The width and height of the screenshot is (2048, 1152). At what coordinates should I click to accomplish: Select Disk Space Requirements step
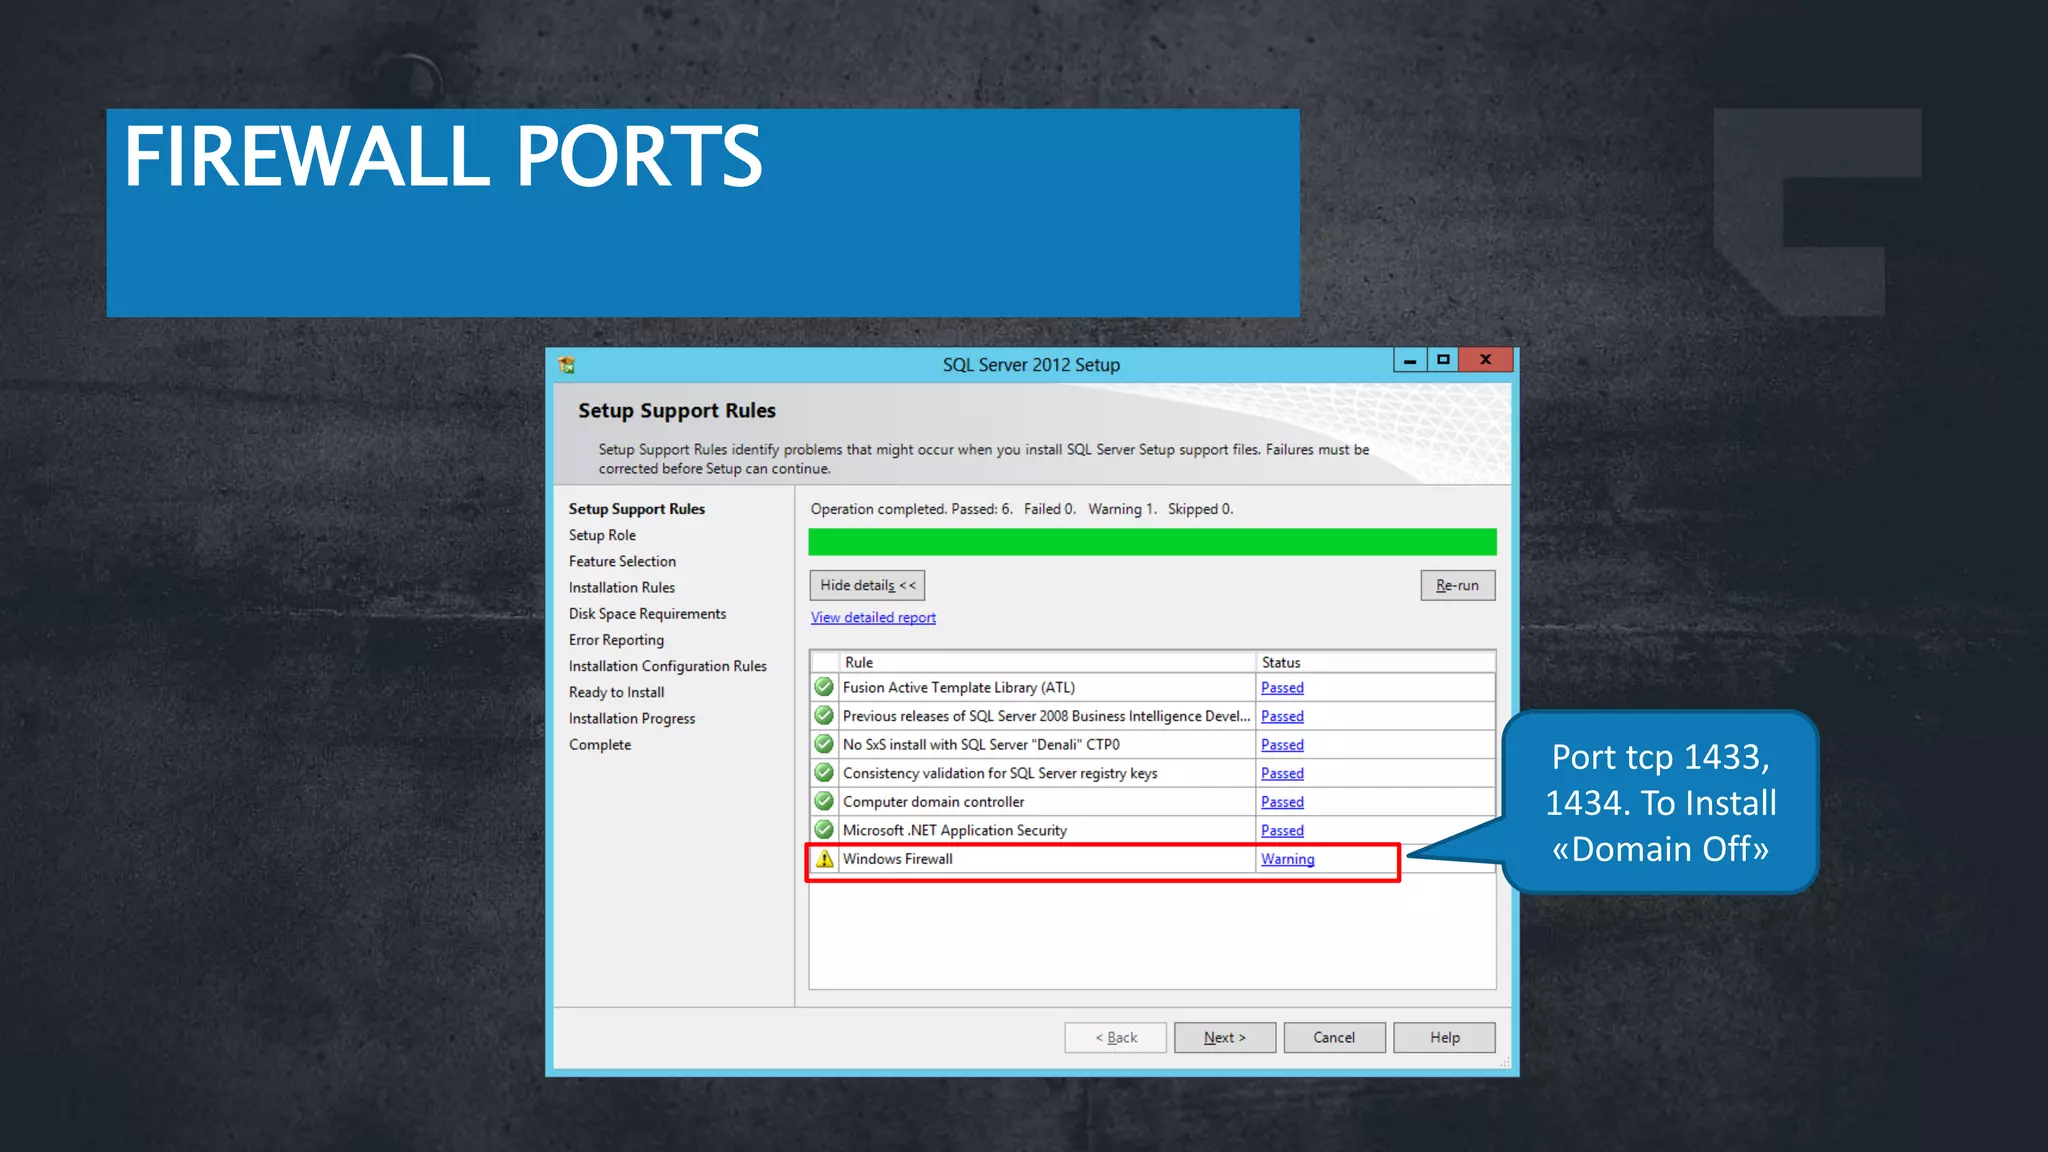pyautogui.click(x=647, y=614)
